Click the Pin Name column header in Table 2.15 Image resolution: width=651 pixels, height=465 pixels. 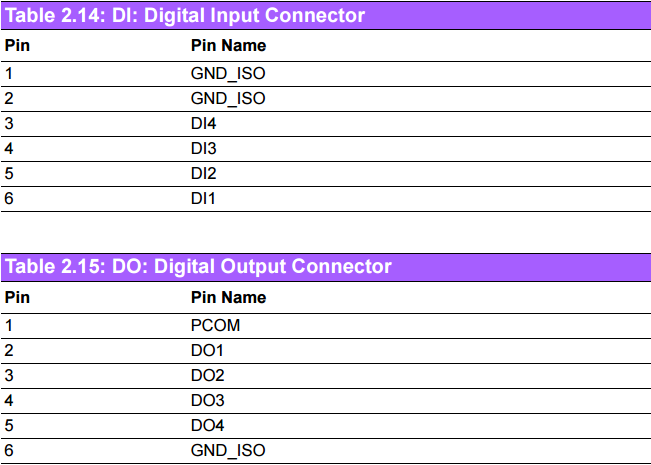228,297
